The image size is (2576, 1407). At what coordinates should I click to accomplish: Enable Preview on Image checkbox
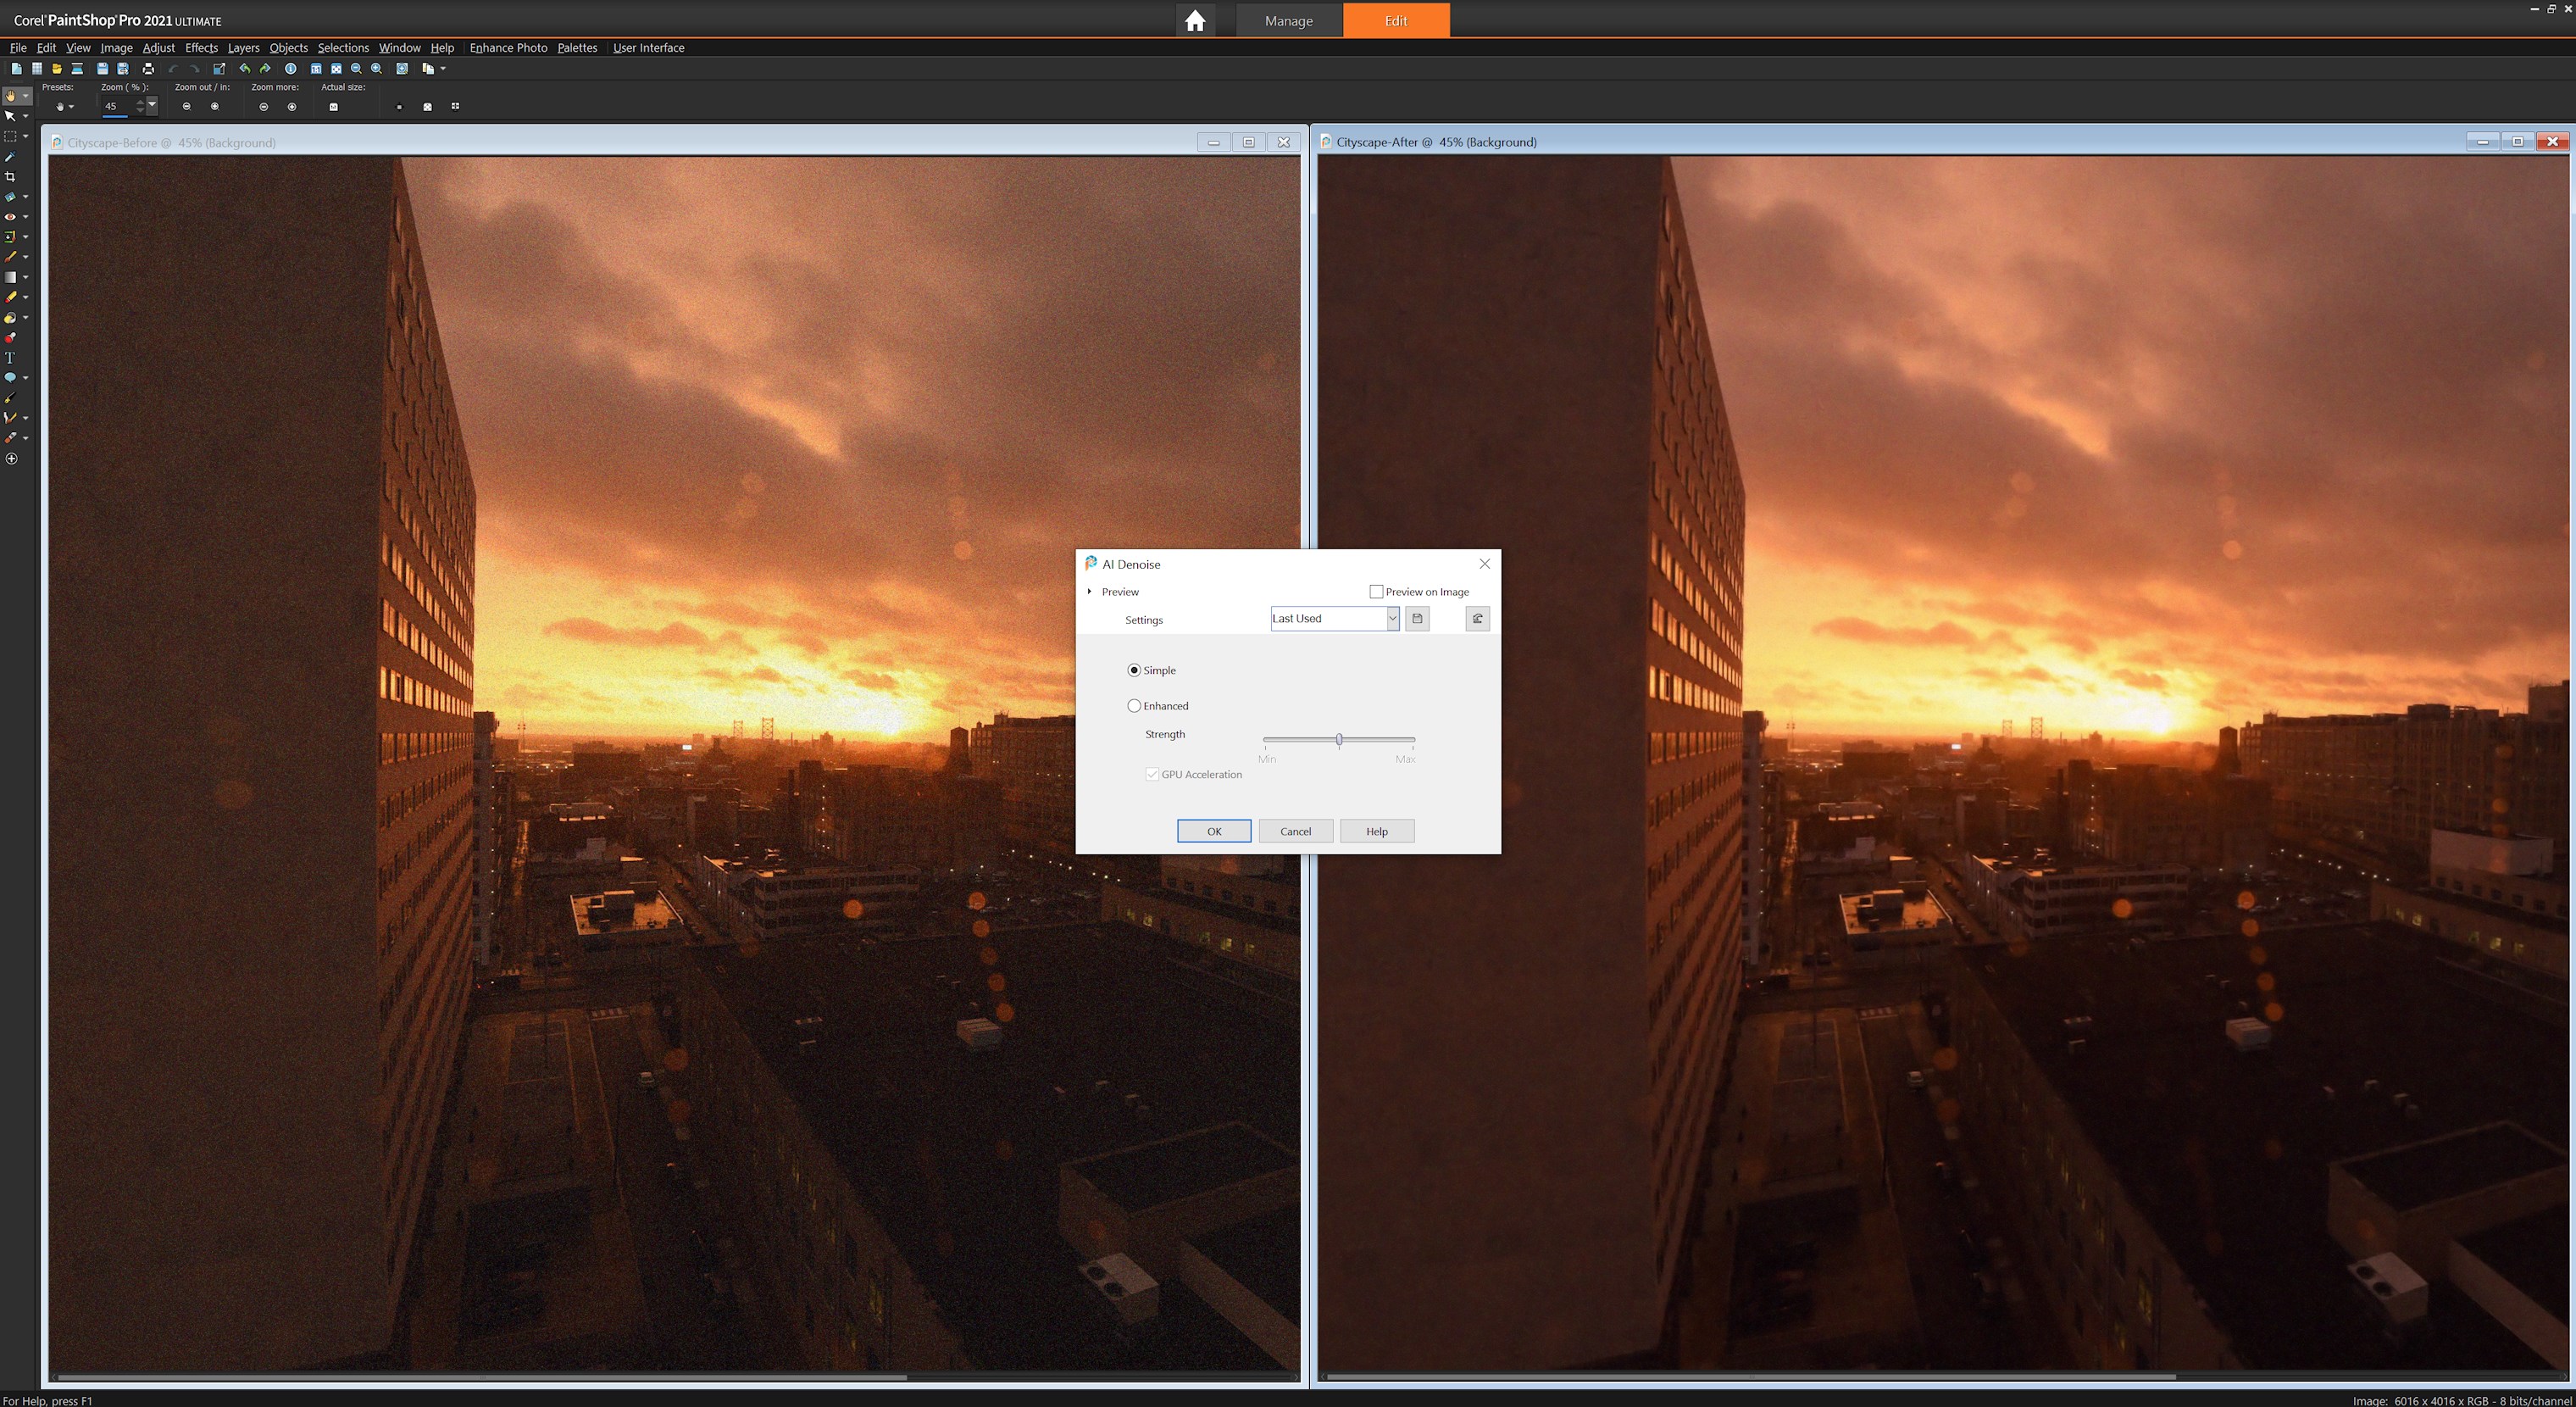click(1376, 592)
